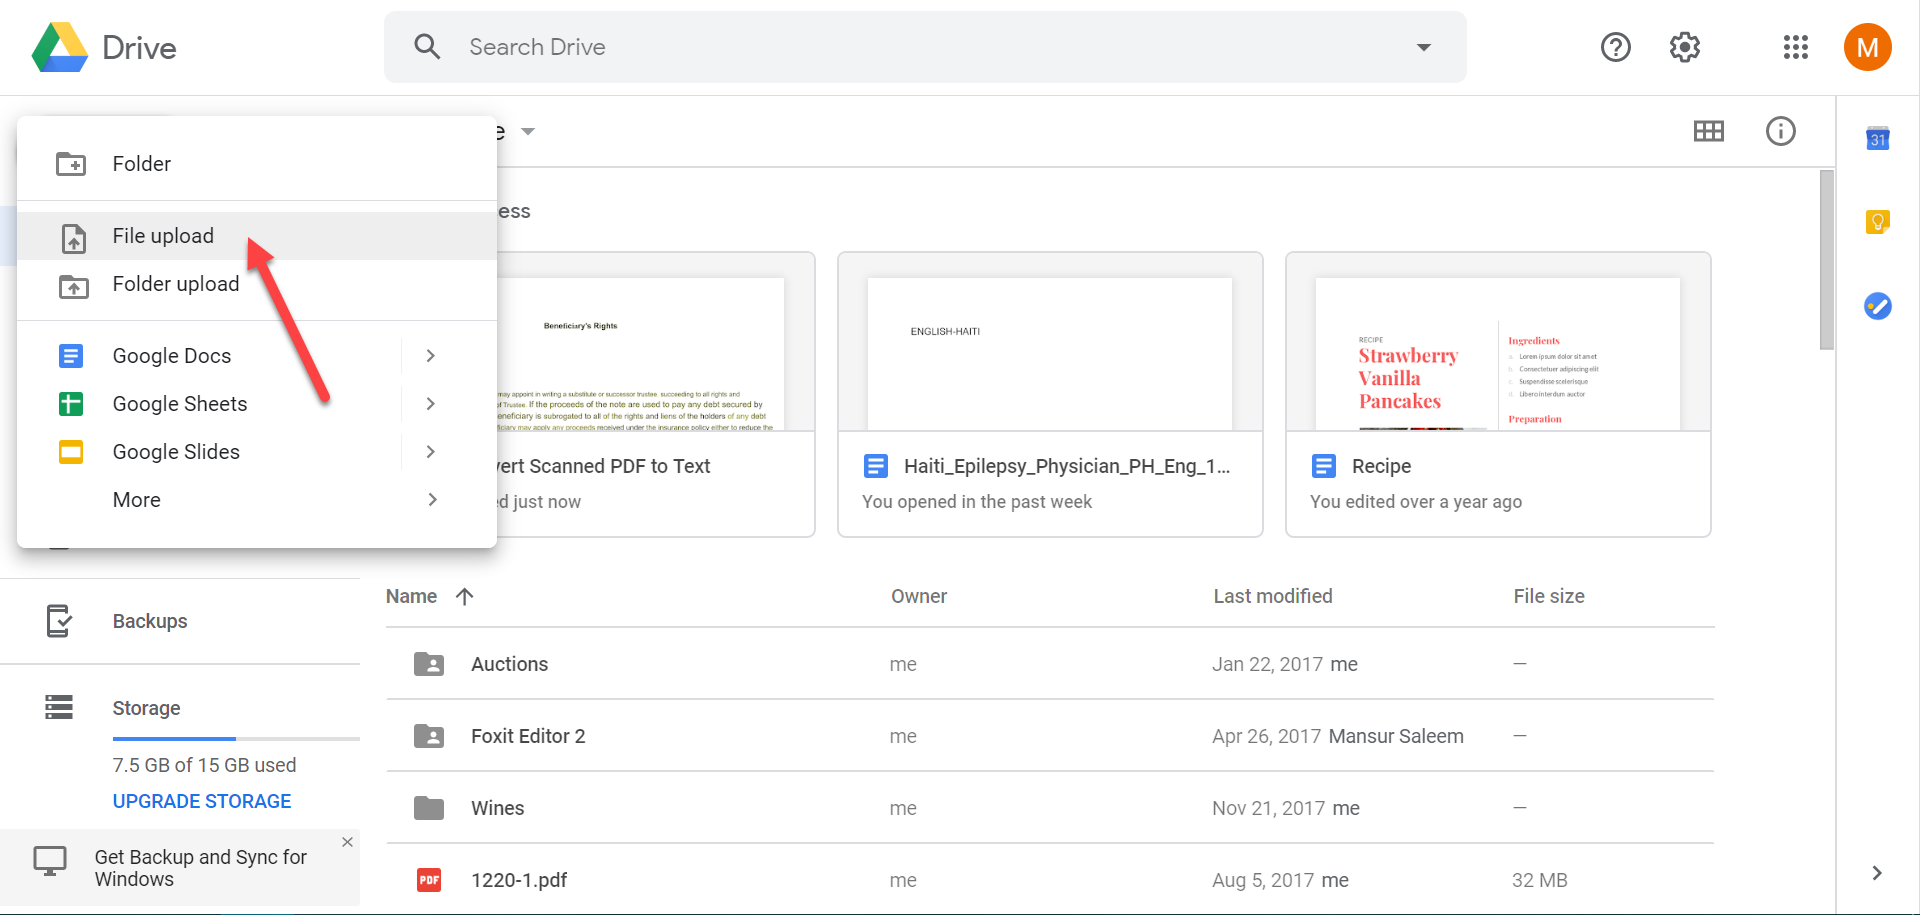The height and width of the screenshot is (915, 1920).
Task: Select the Auctions folder row
Action: (x=1050, y=663)
